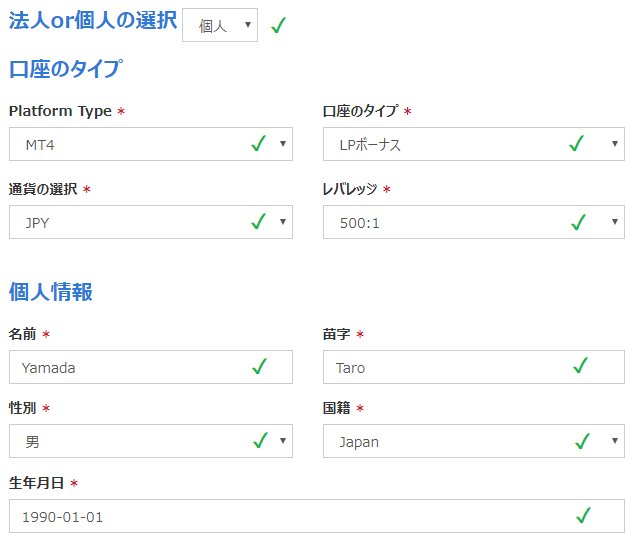
Task: Click the 個人情報 section heading
Action: (51, 292)
